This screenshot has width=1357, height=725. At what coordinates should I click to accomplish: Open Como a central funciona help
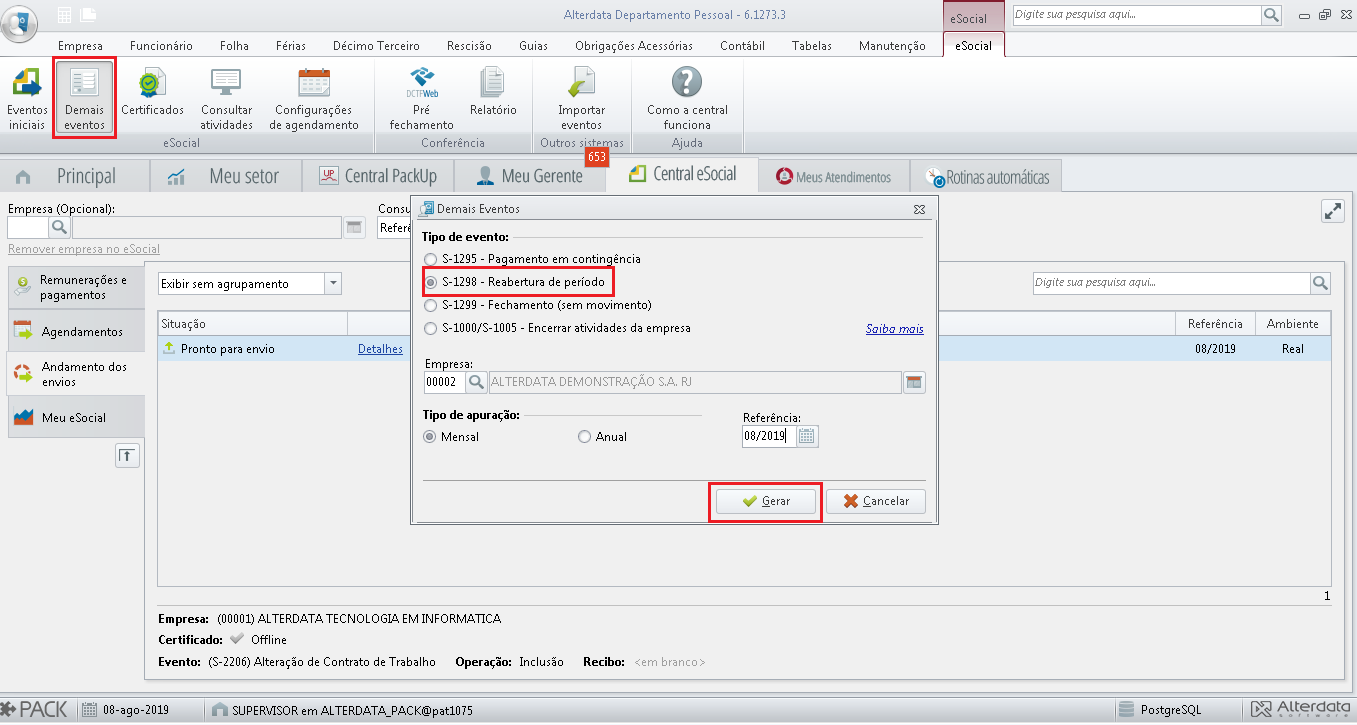pos(687,98)
